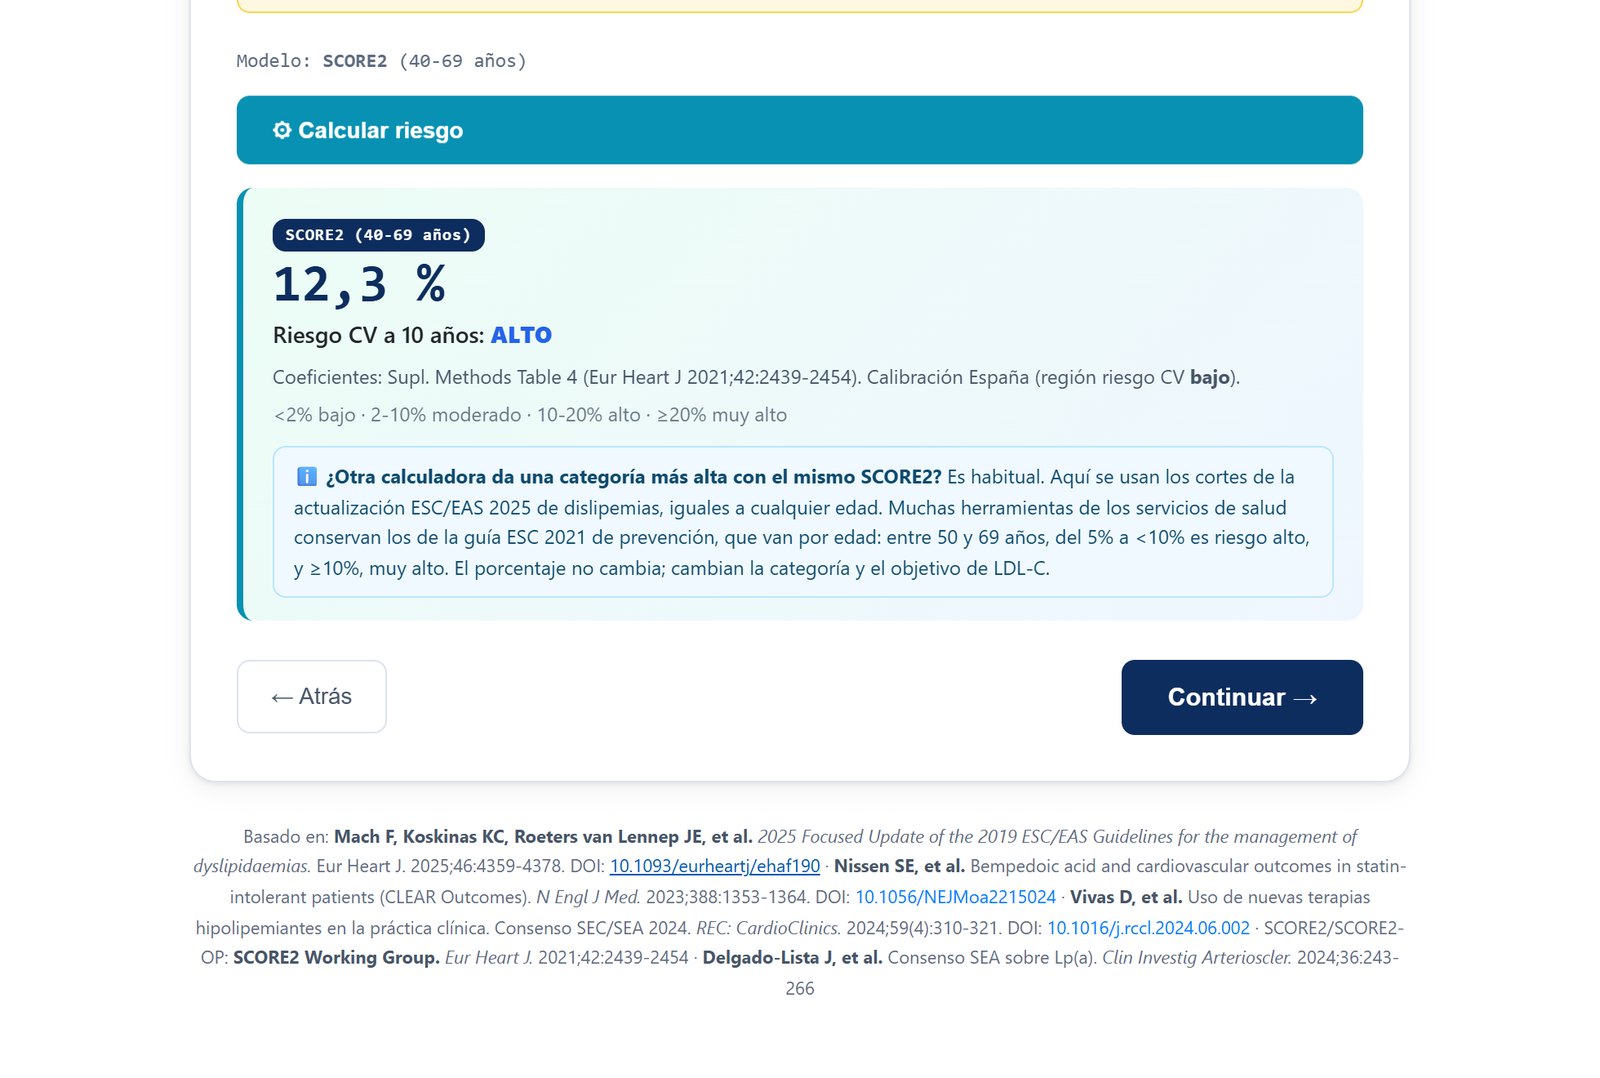Viewport: 1600px width, 1078px height.
Task: Click the gear icon in Calcular riesgo
Action: [x=282, y=130]
